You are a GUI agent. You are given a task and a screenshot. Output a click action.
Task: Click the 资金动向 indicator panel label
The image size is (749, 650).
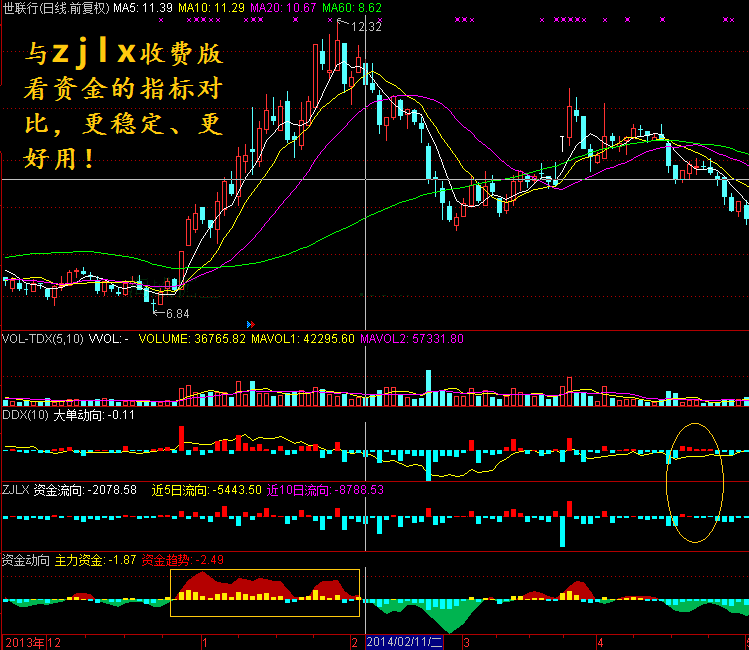(x=25, y=560)
